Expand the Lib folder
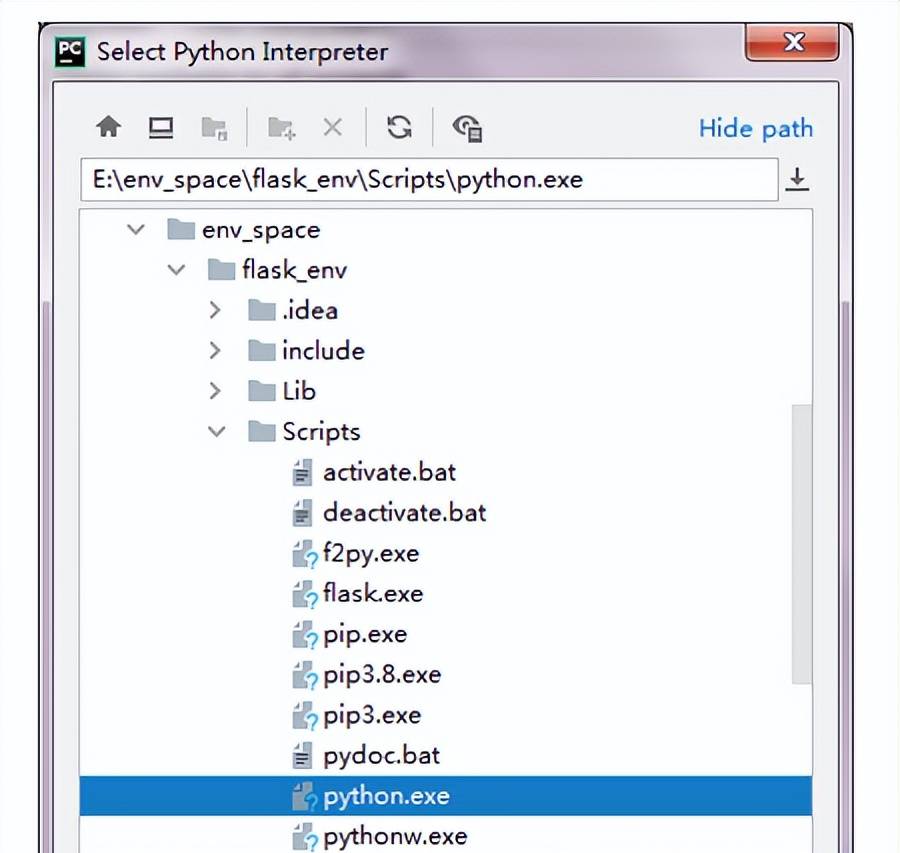The width and height of the screenshot is (900, 853). pyautogui.click(x=215, y=391)
